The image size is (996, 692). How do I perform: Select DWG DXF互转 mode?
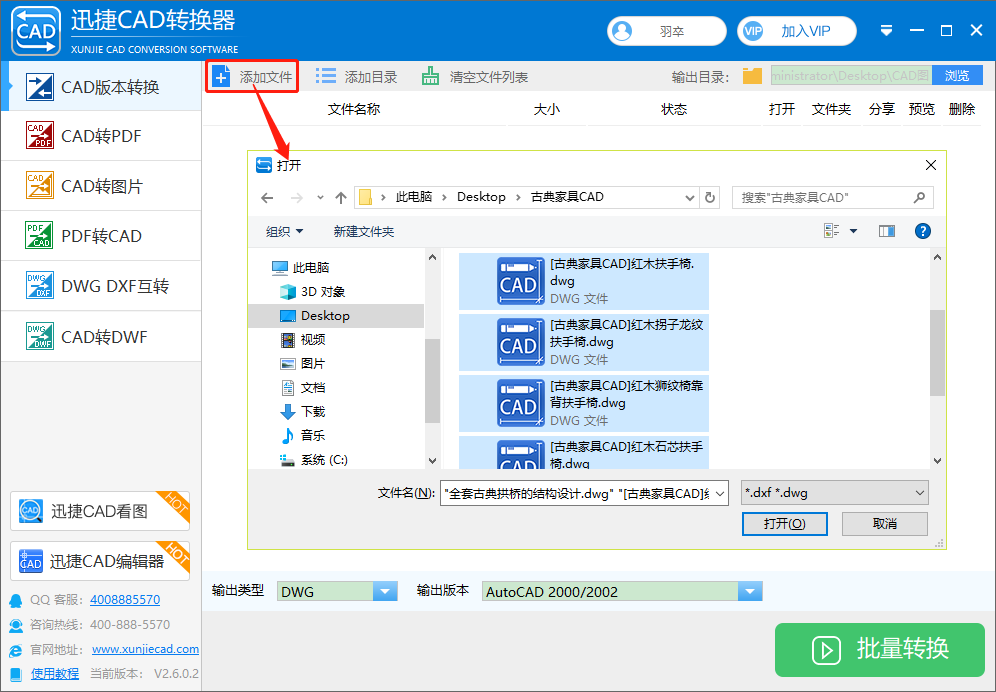pyautogui.click(x=102, y=286)
